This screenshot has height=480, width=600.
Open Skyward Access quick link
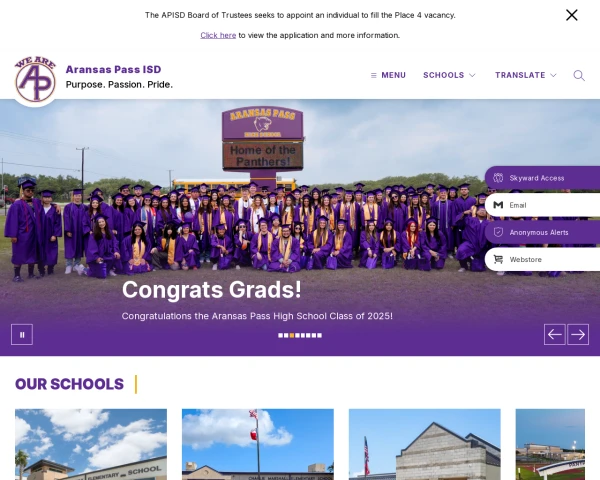(542, 178)
